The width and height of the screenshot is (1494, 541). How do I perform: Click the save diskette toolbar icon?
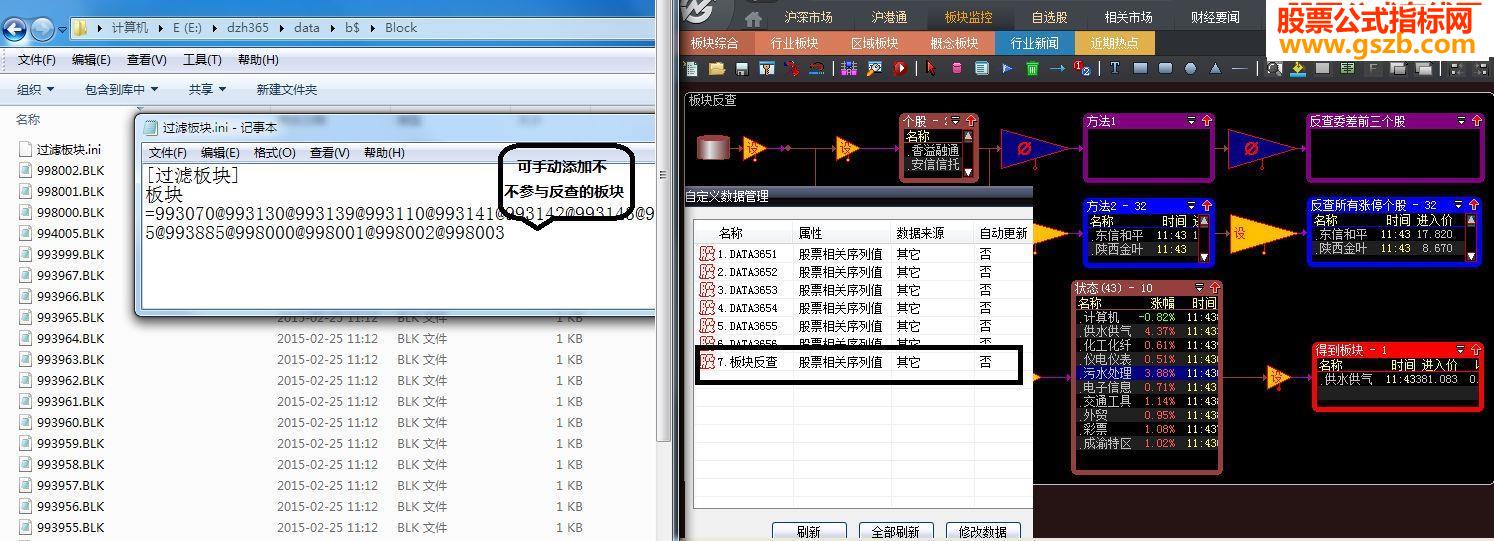tap(742, 68)
